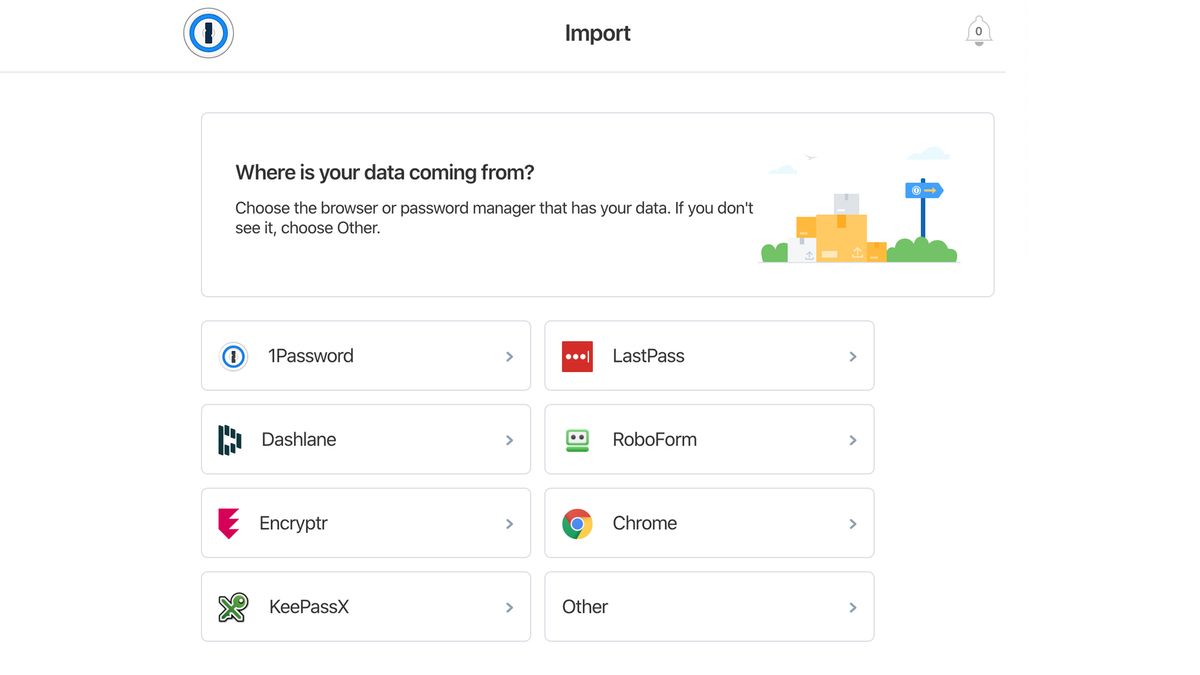Viewport: 1200px width, 675px height.
Task: Click the 1Password logo in the header
Action: pos(208,32)
